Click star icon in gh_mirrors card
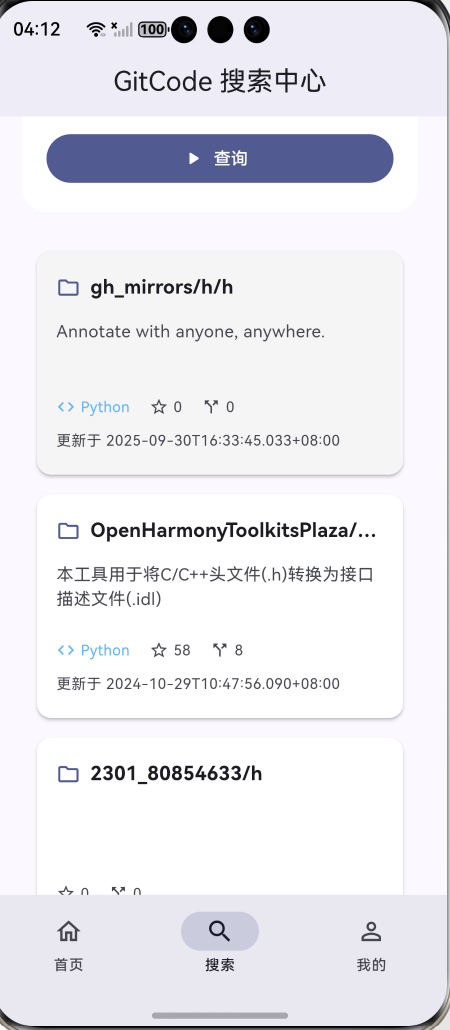 point(159,407)
